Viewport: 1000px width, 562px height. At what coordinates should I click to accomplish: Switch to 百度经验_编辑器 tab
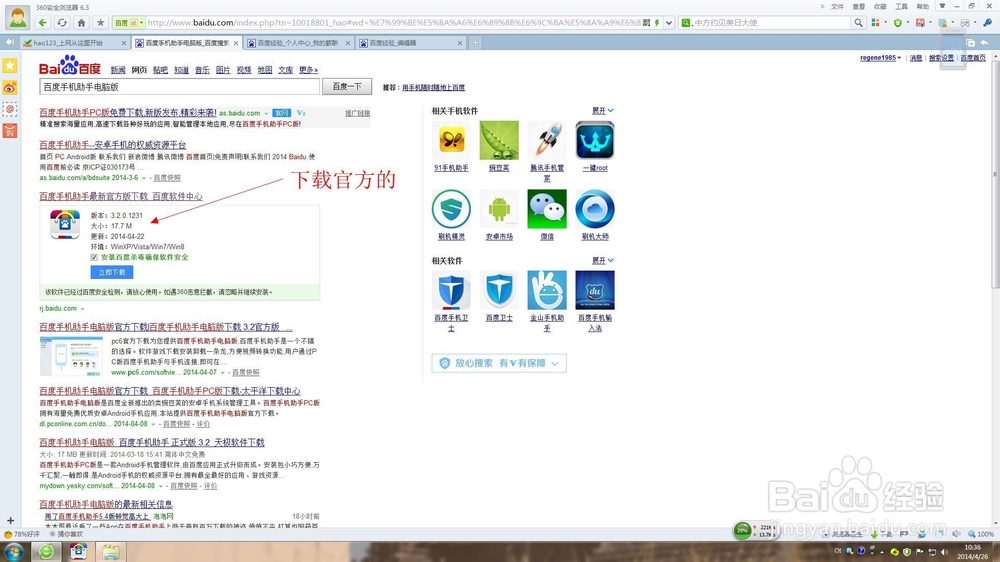[x=410, y=43]
